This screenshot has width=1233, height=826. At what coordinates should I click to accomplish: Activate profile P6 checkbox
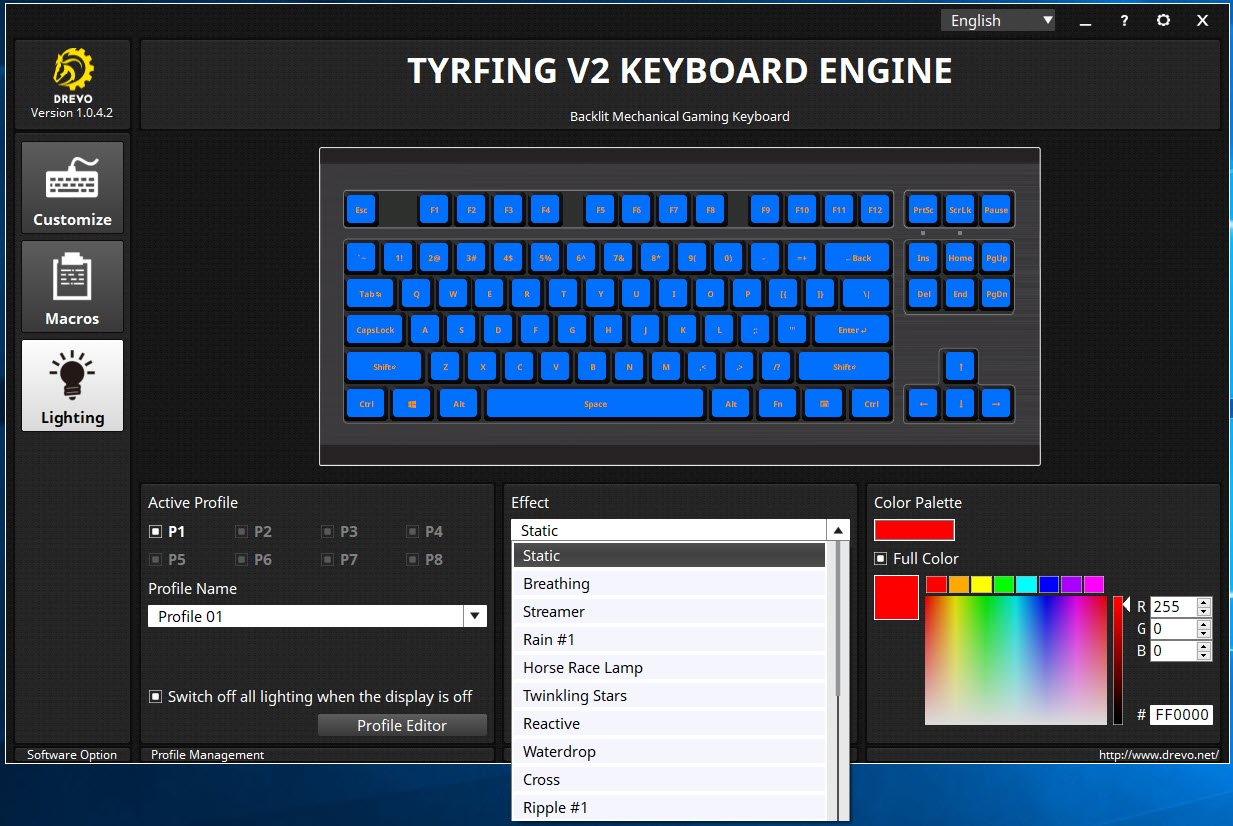(x=241, y=560)
